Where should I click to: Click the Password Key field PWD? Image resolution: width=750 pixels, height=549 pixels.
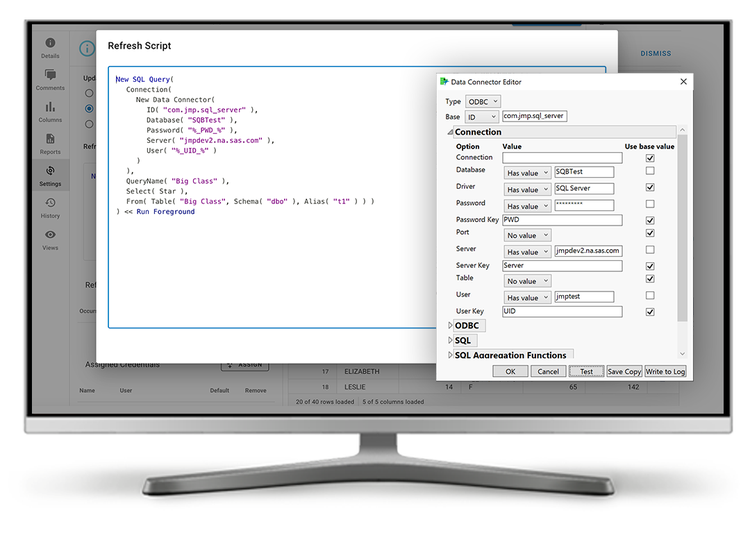(x=562, y=220)
